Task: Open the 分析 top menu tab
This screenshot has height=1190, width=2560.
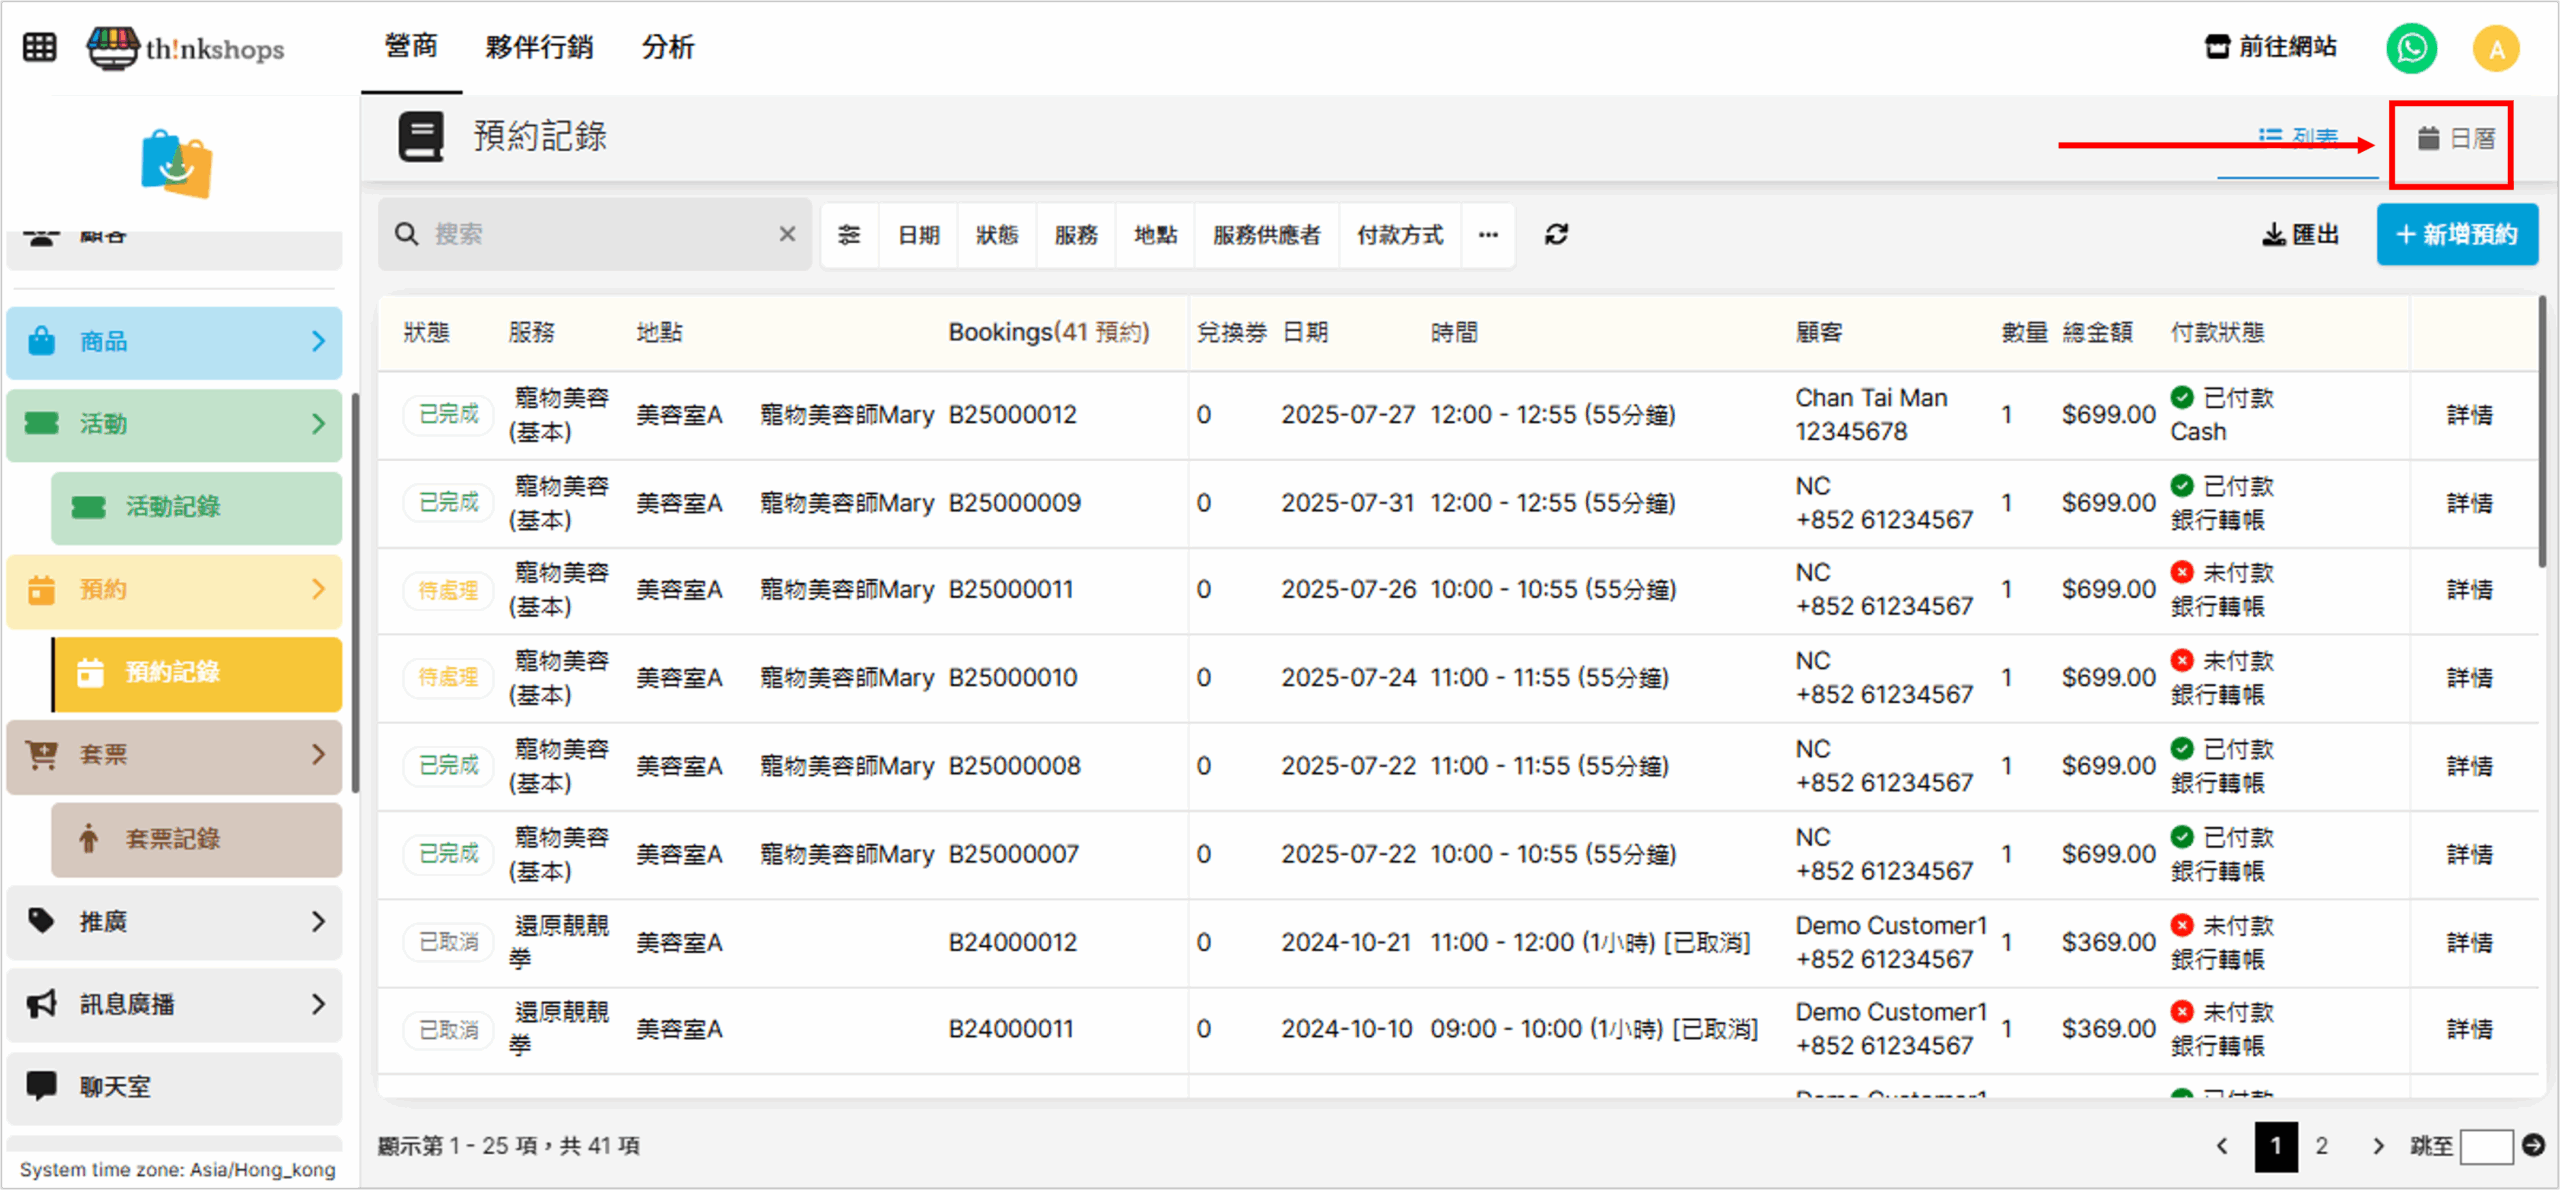Action: coord(667,47)
